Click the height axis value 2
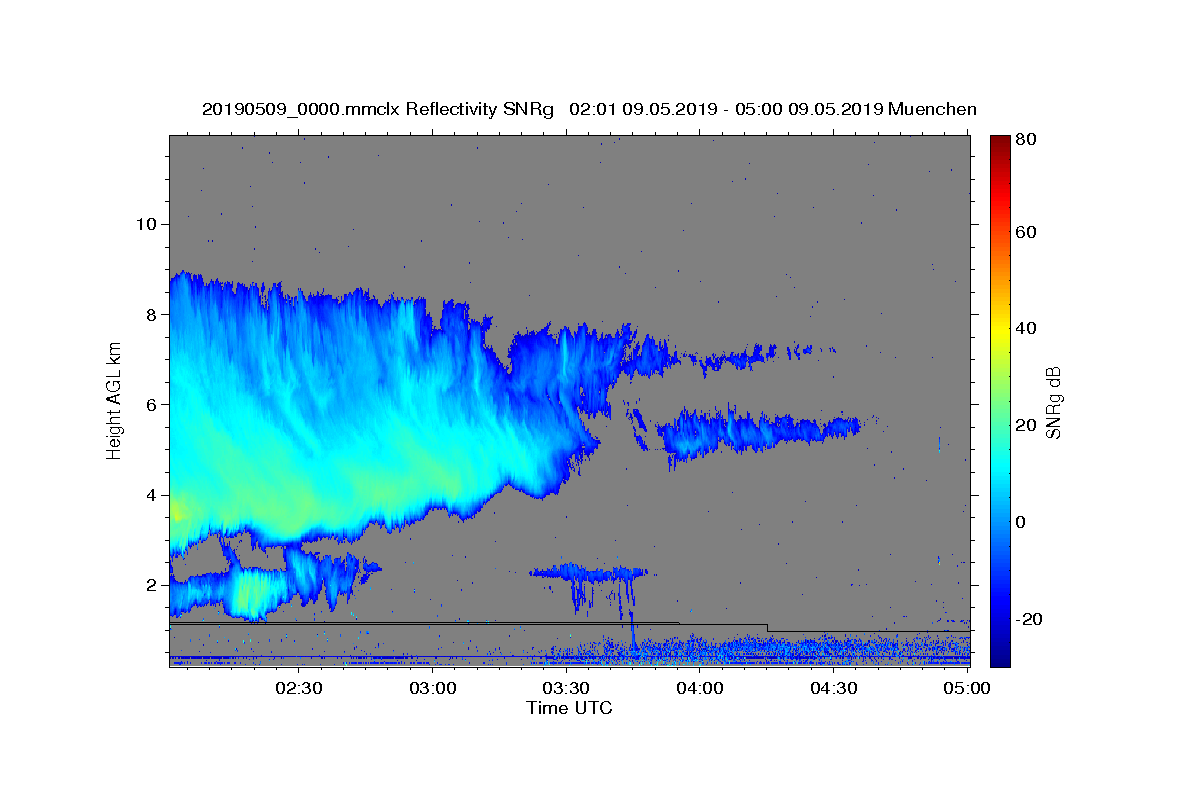 [152, 585]
